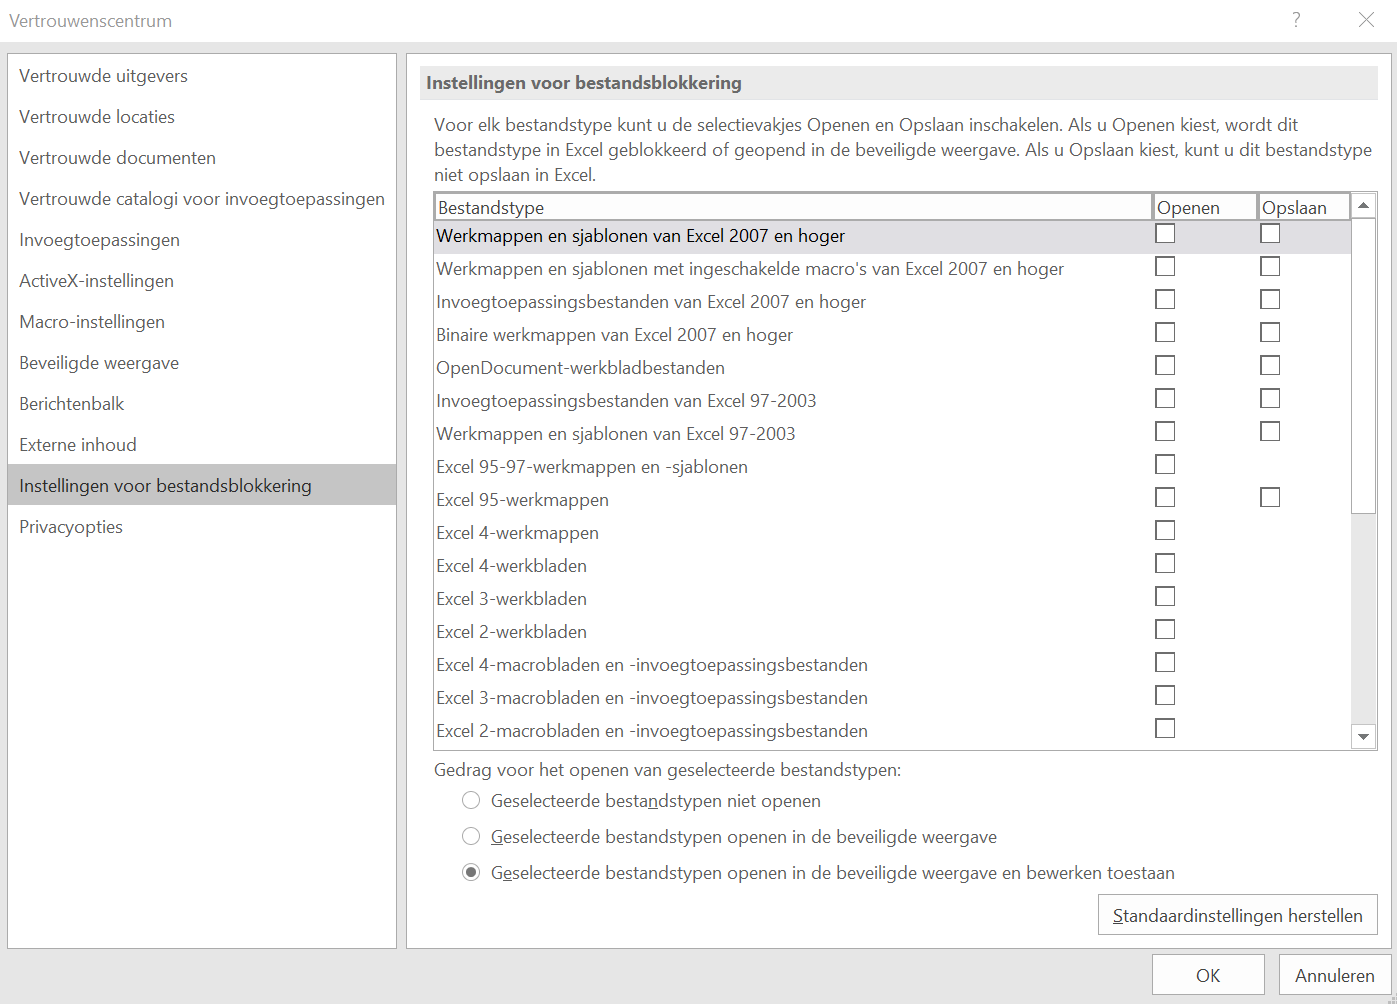The height and width of the screenshot is (1004, 1397).
Task: Select row 'Excel 95-werkmappen'
Action: [x=893, y=500]
